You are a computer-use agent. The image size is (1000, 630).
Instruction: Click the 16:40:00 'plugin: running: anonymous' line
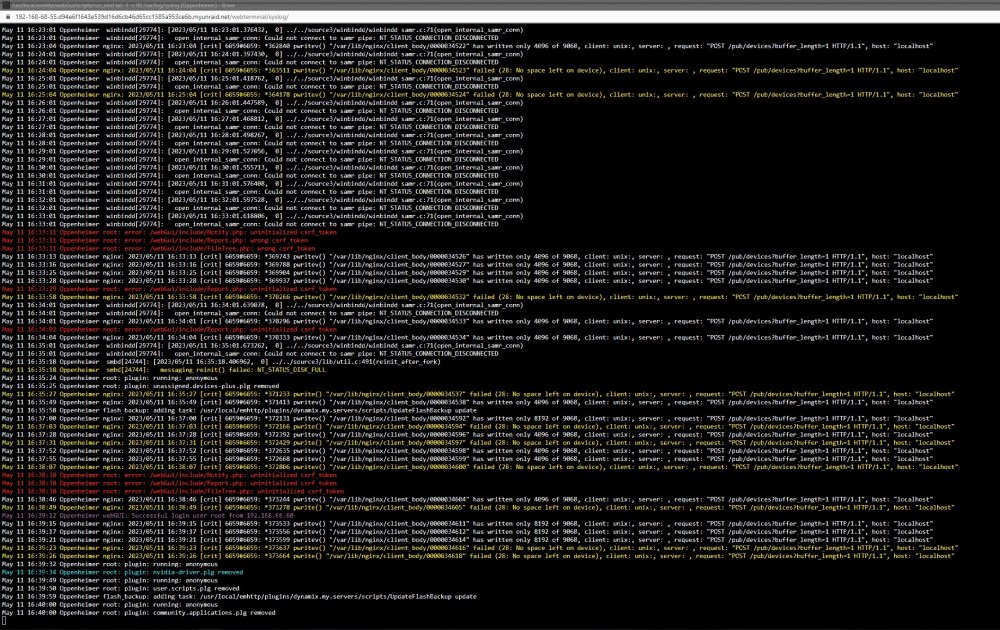[110, 604]
